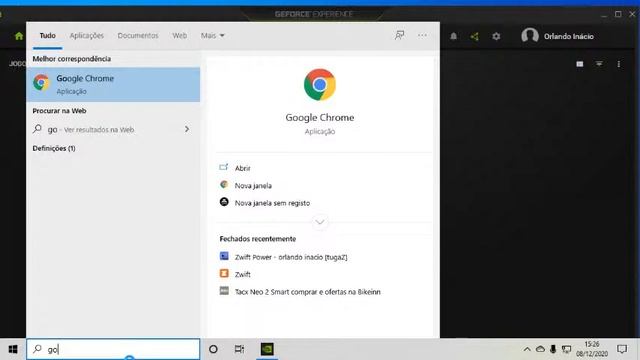Viewport: 640px width, 360px height.
Task: Expand the Mais dropdown menu
Action: [x=212, y=36]
